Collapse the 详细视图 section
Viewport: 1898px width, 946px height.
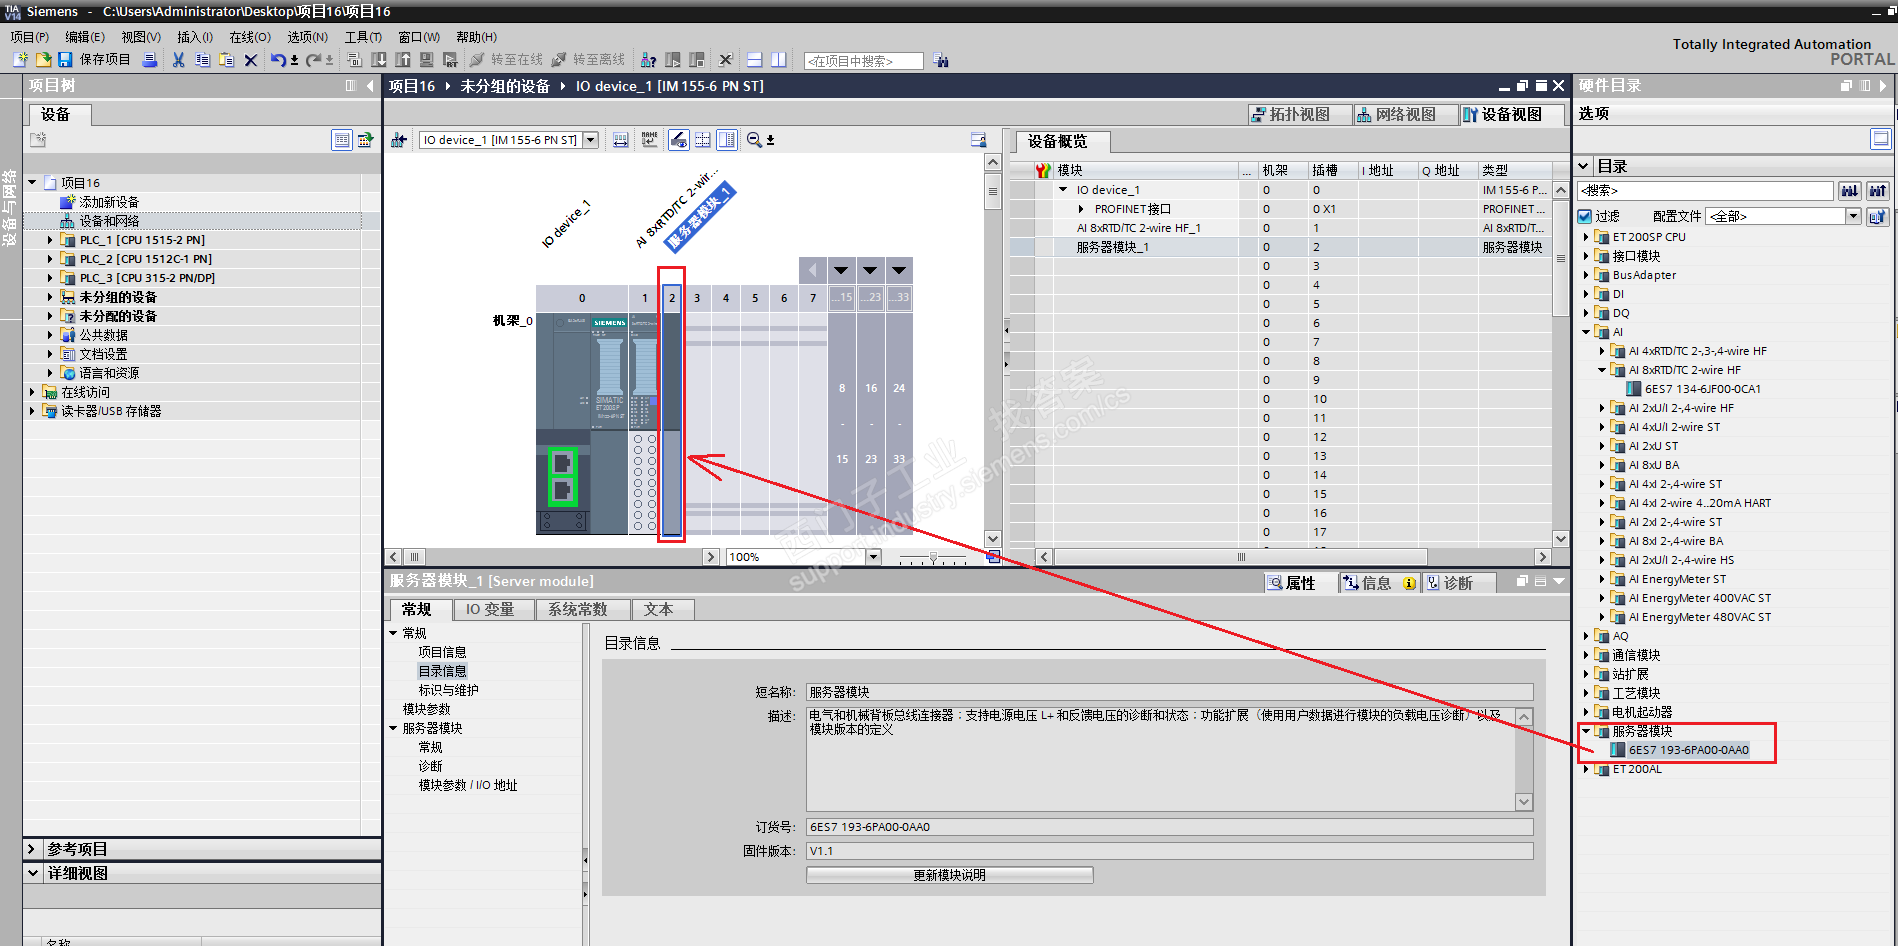point(33,873)
